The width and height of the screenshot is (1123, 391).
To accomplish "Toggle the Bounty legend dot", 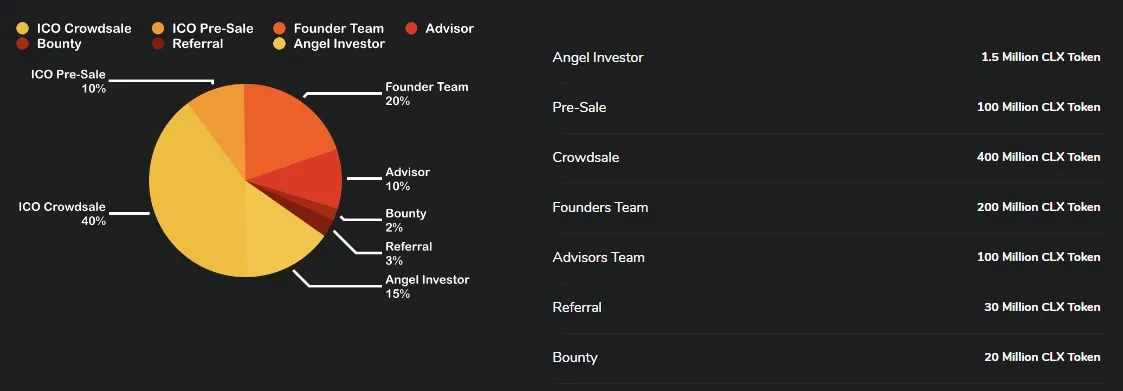I will pyautogui.click(x=22, y=44).
